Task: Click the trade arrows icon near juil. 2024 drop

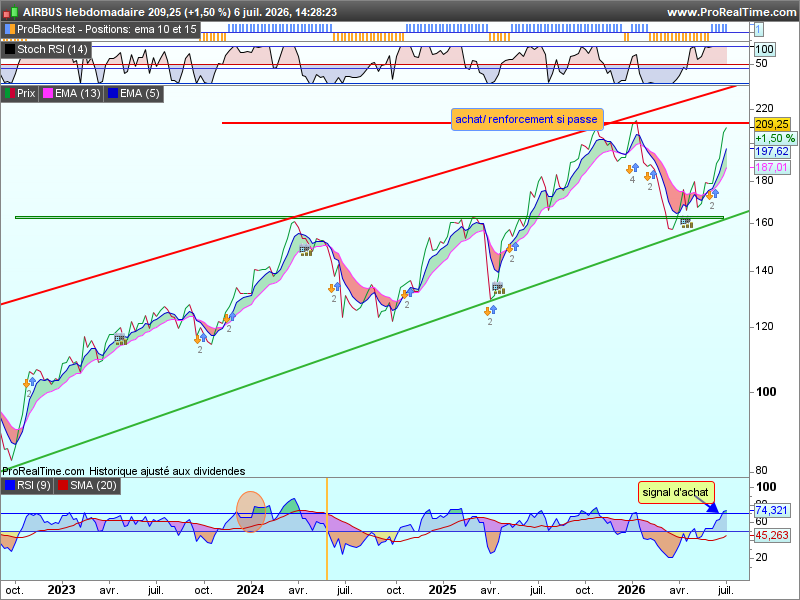Action: pyautogui.click(x=335, y=288)
